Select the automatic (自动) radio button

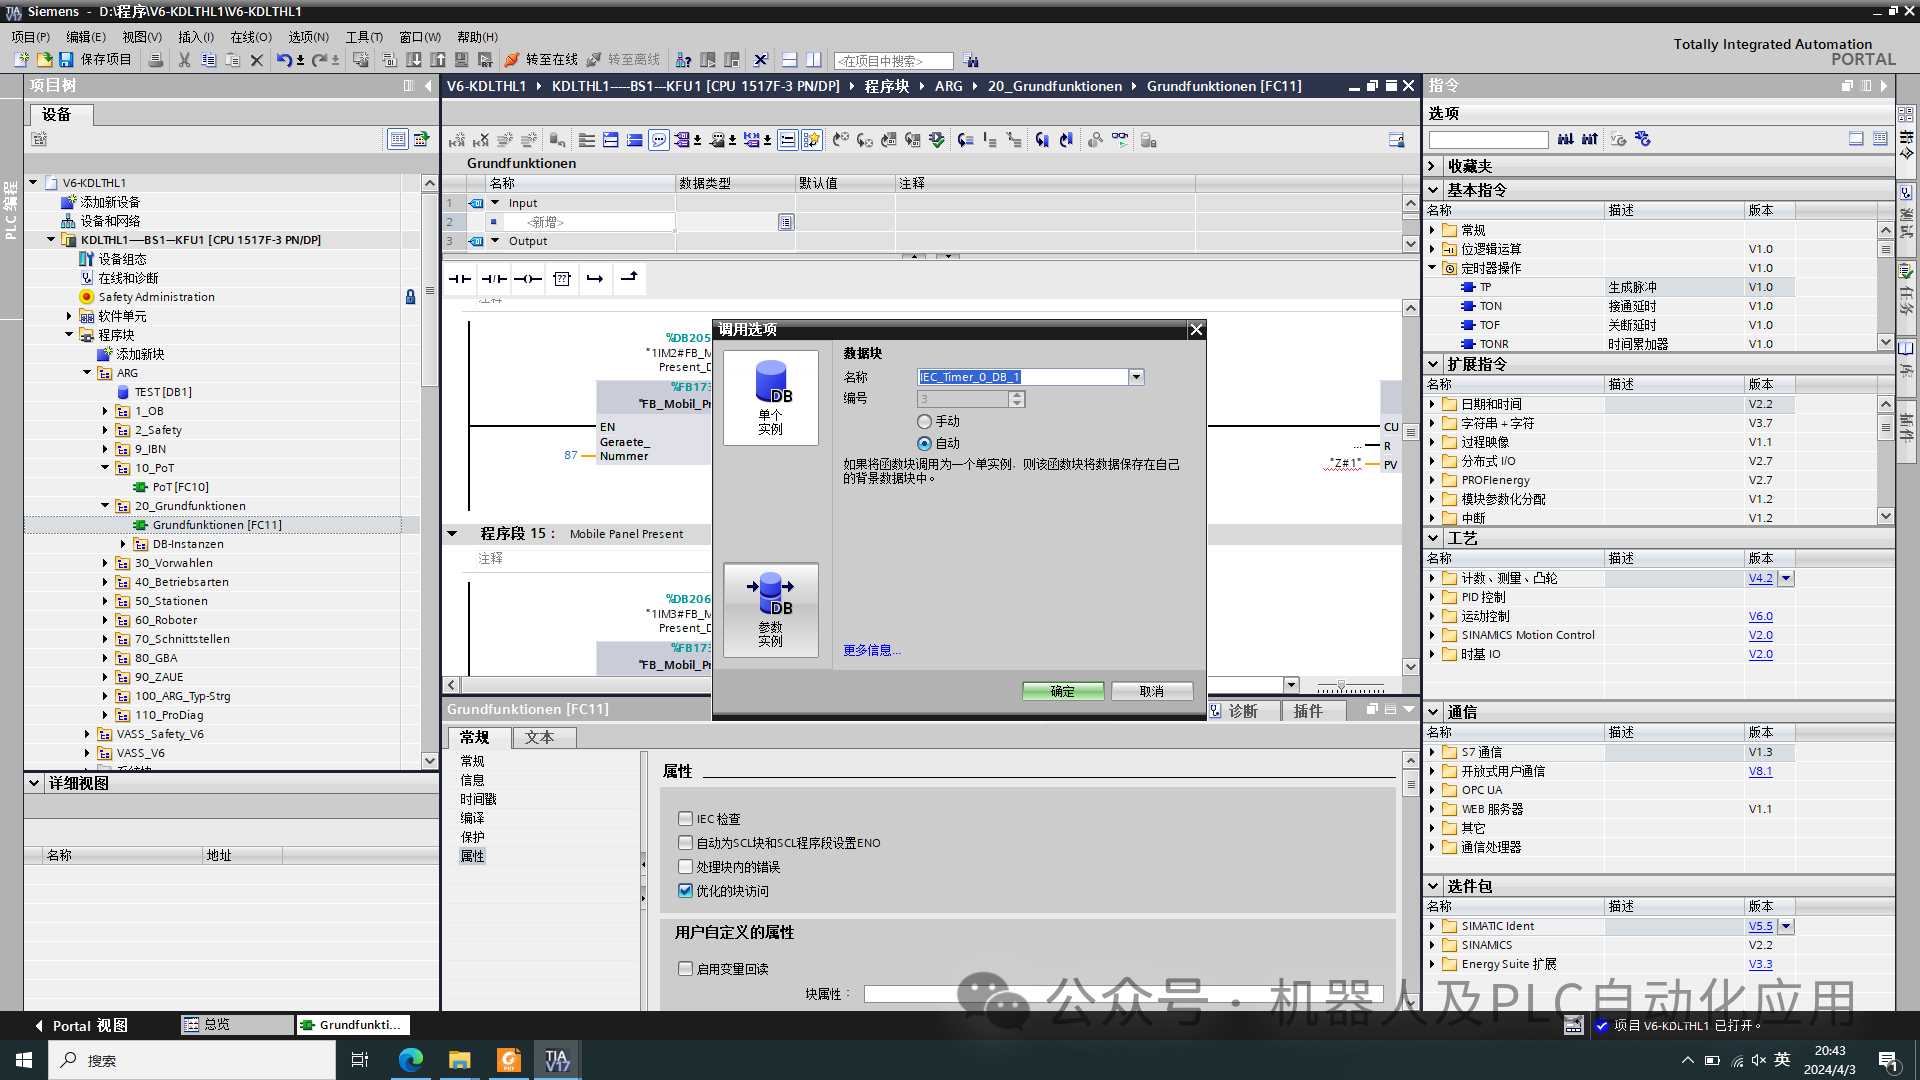click(x=924, y=443)
